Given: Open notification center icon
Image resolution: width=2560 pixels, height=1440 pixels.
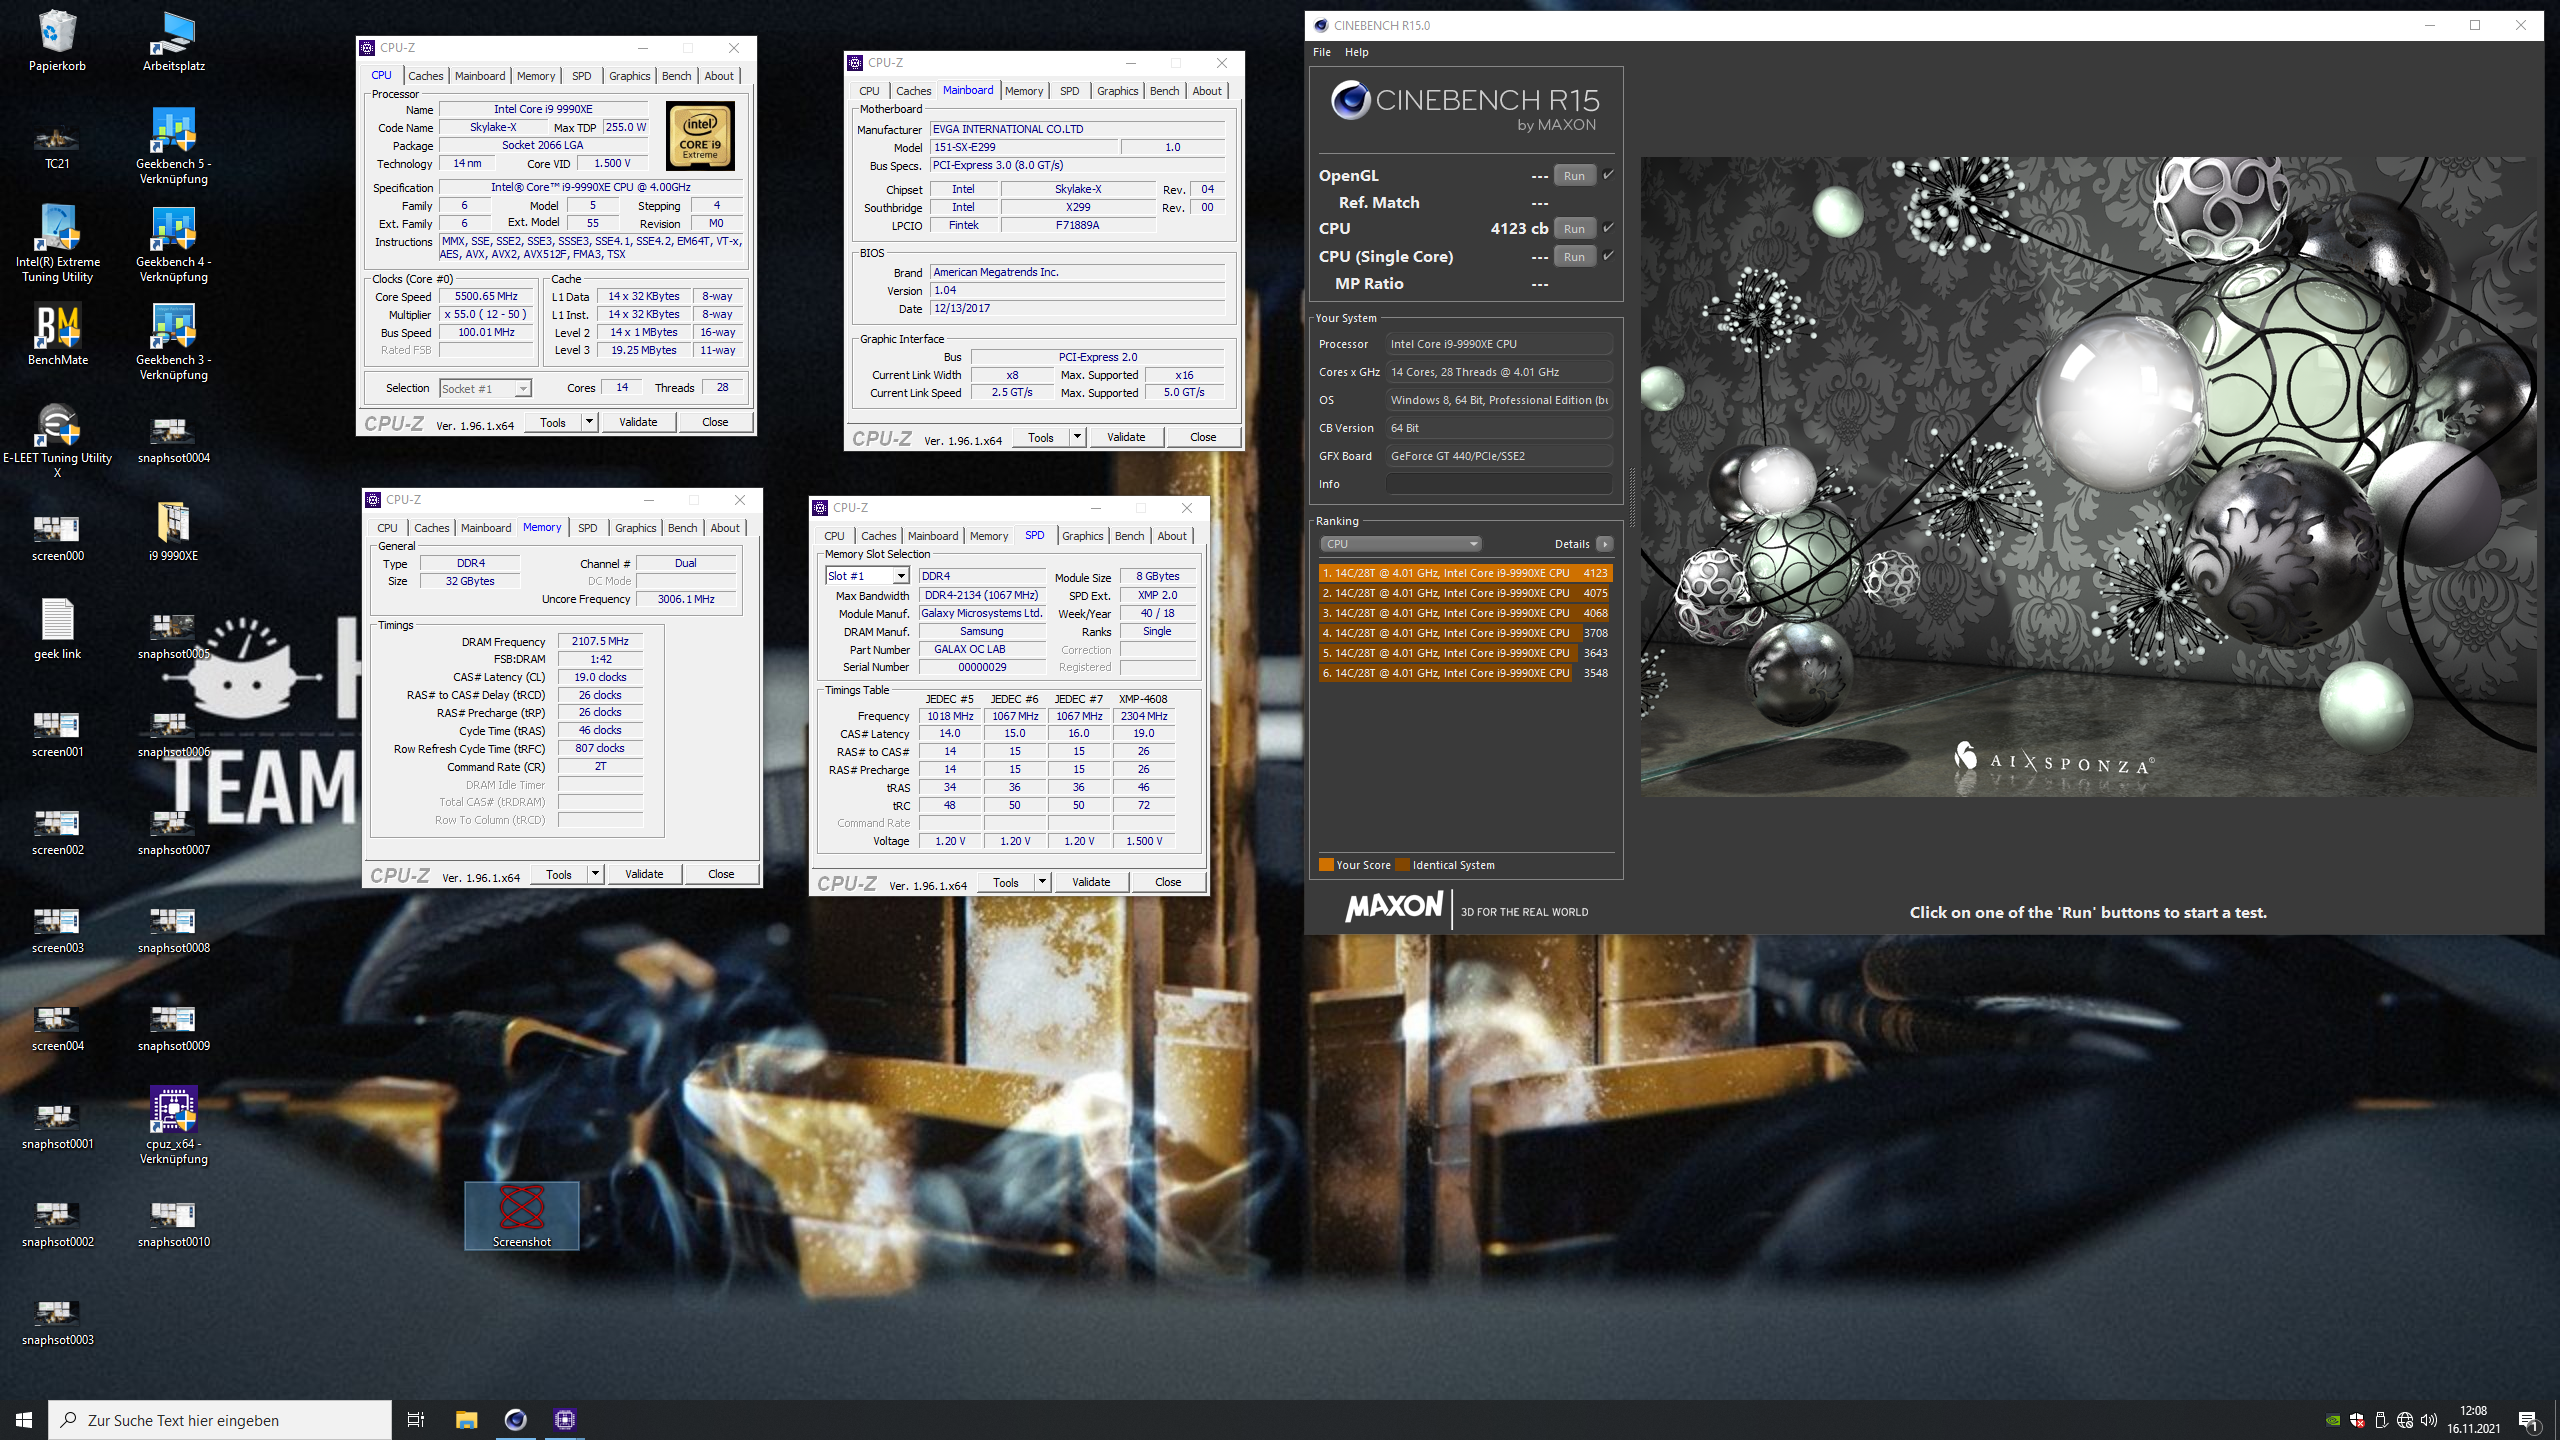Looking at the screenshot, I should [2527, 1420].
